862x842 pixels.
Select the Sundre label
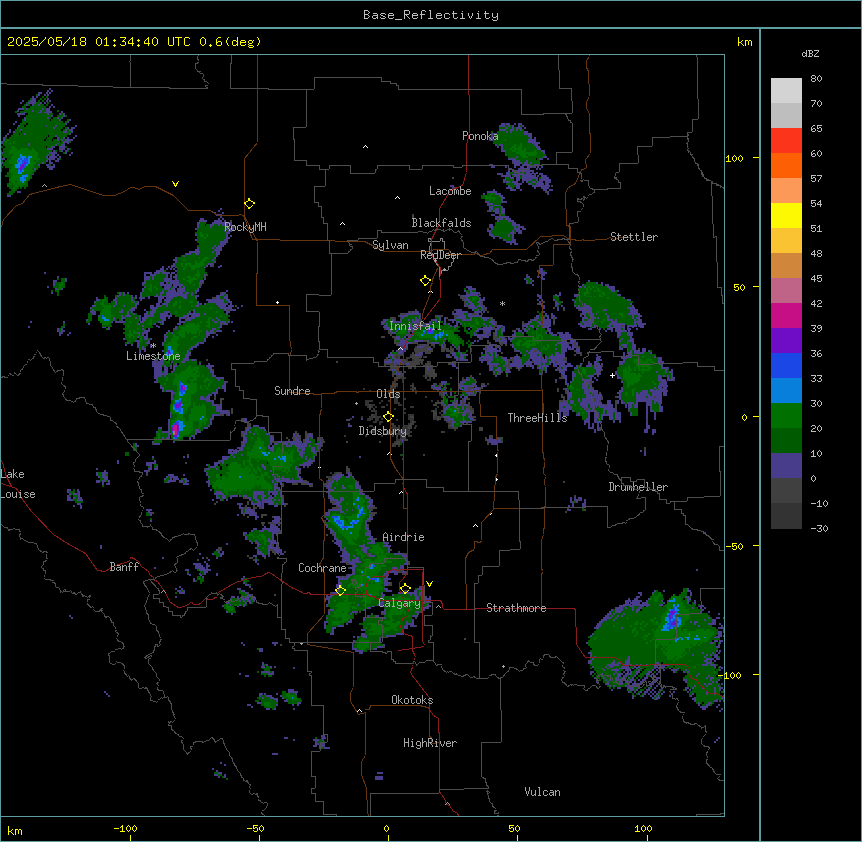pos(292,391)
